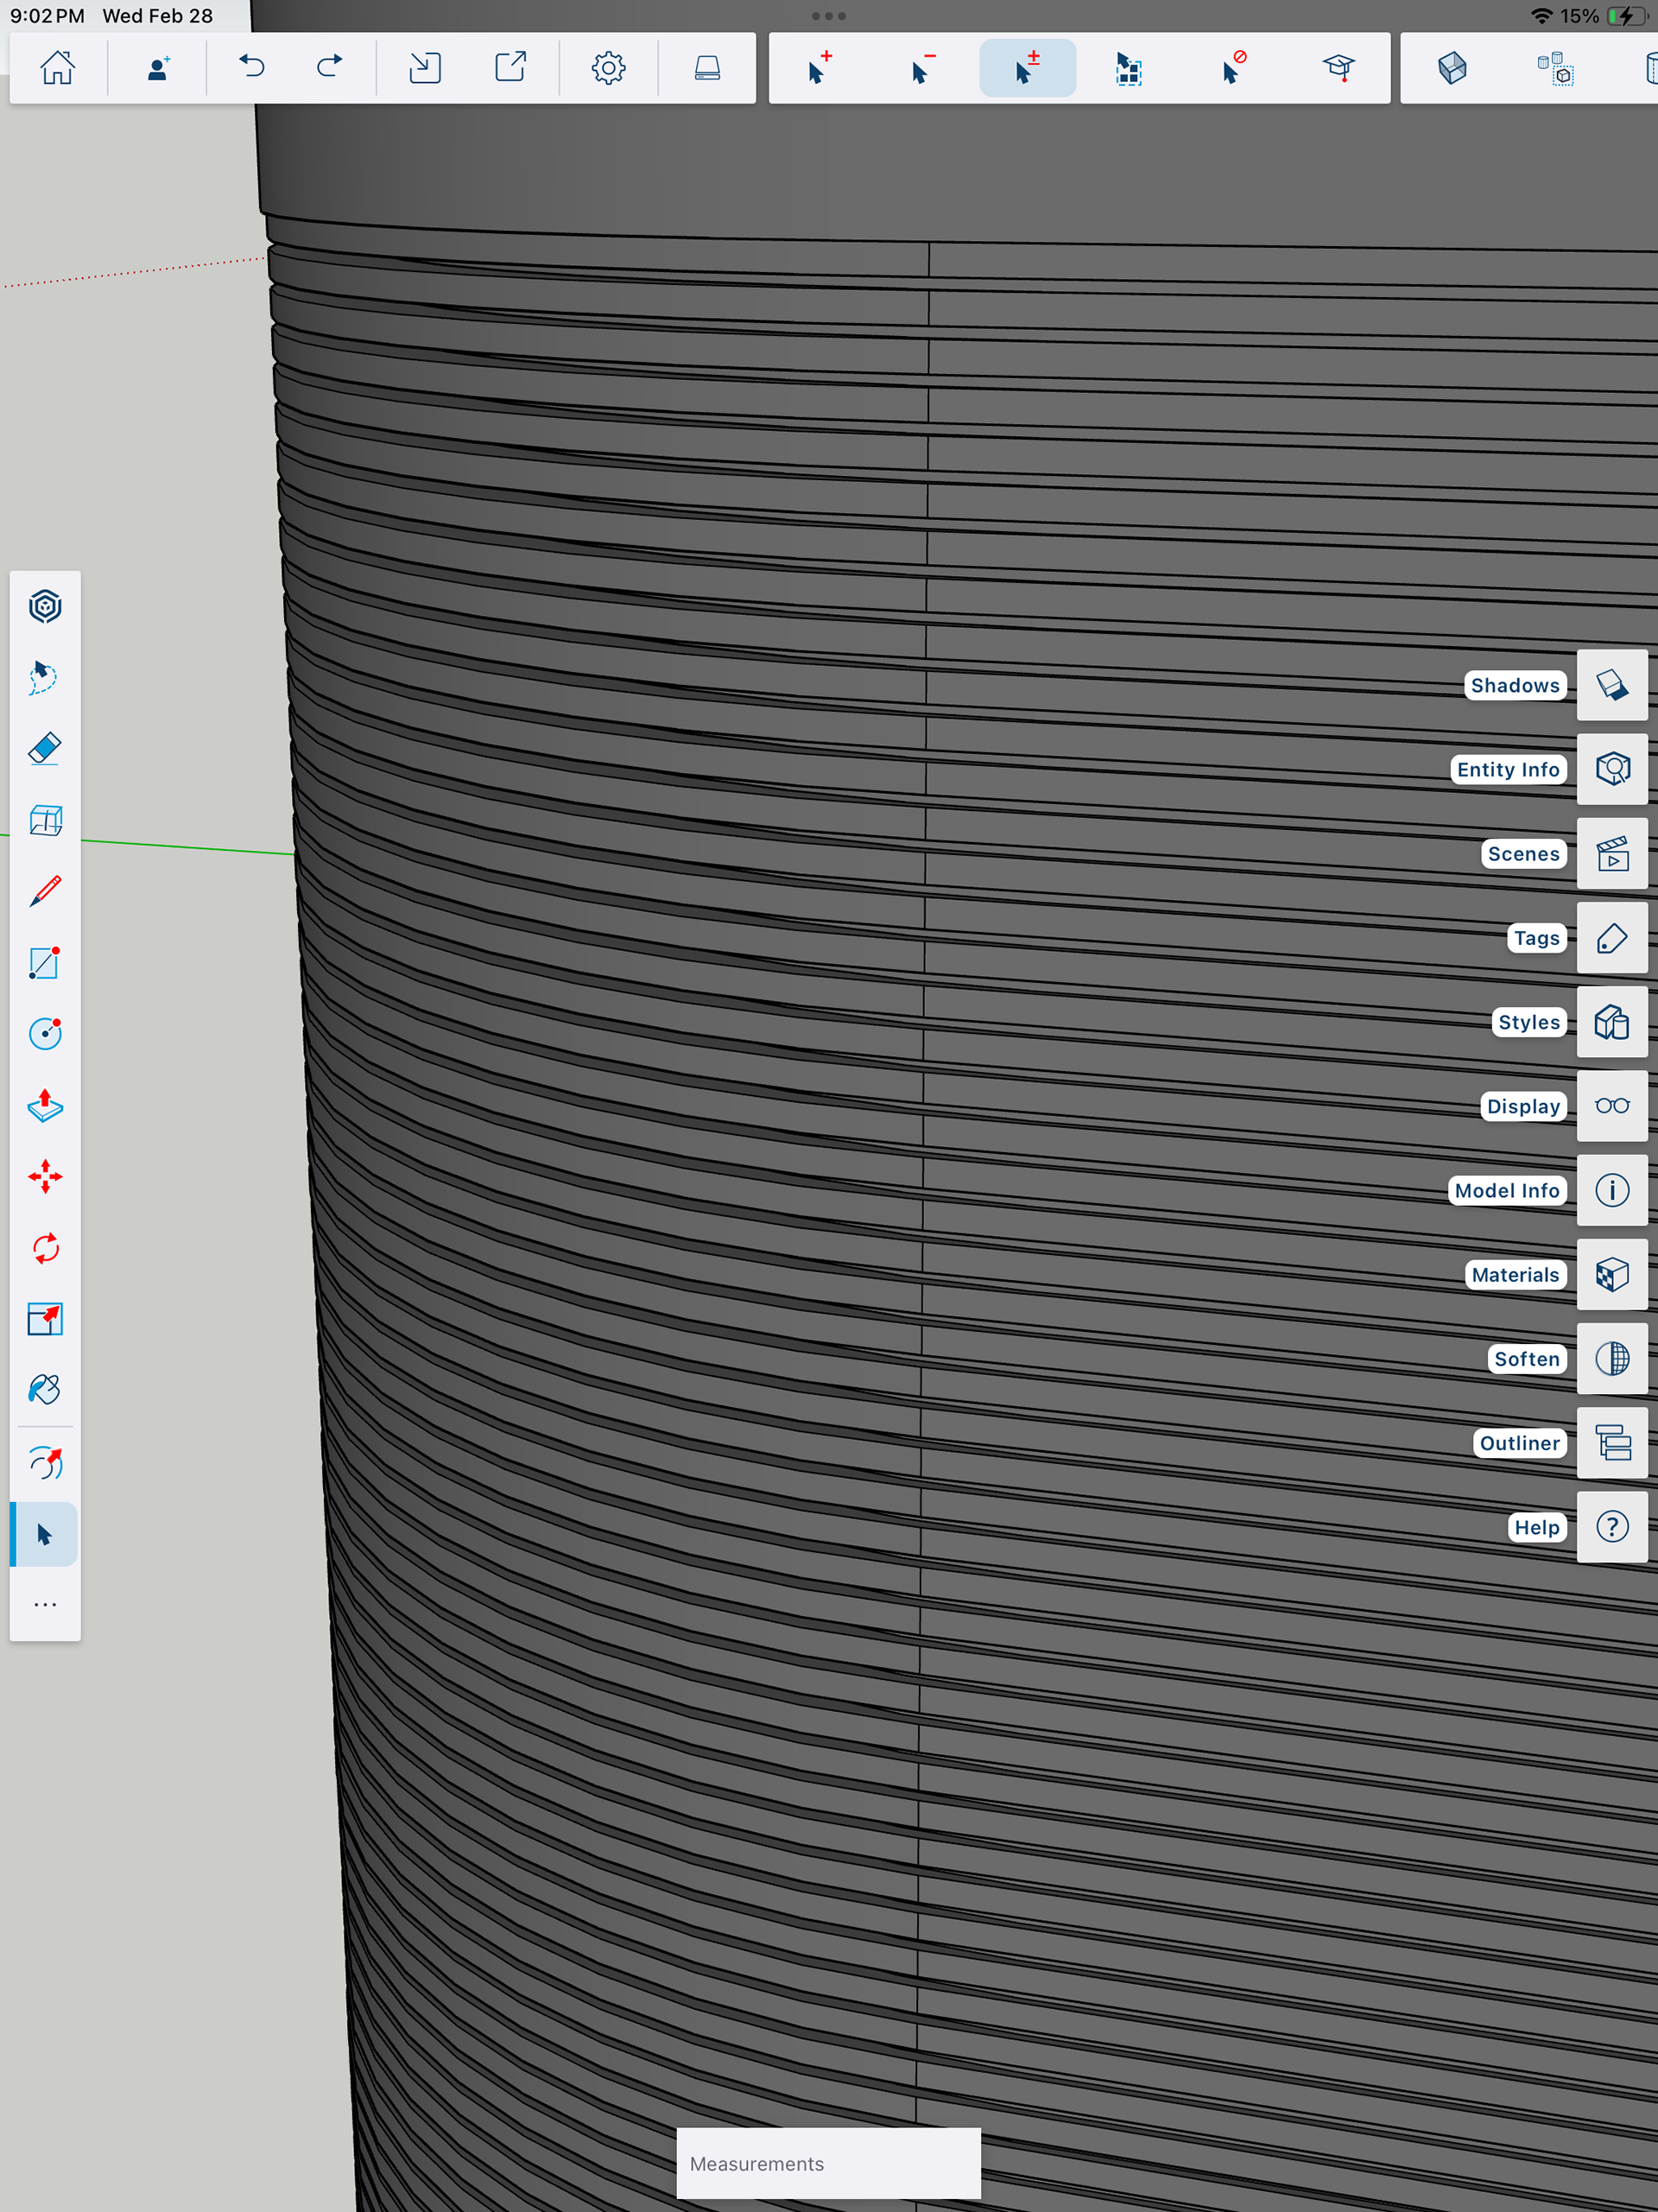Tap the Home icon
Image resolution: width=1658 pixels, height=2212 pixels.
tap(57, 68)
